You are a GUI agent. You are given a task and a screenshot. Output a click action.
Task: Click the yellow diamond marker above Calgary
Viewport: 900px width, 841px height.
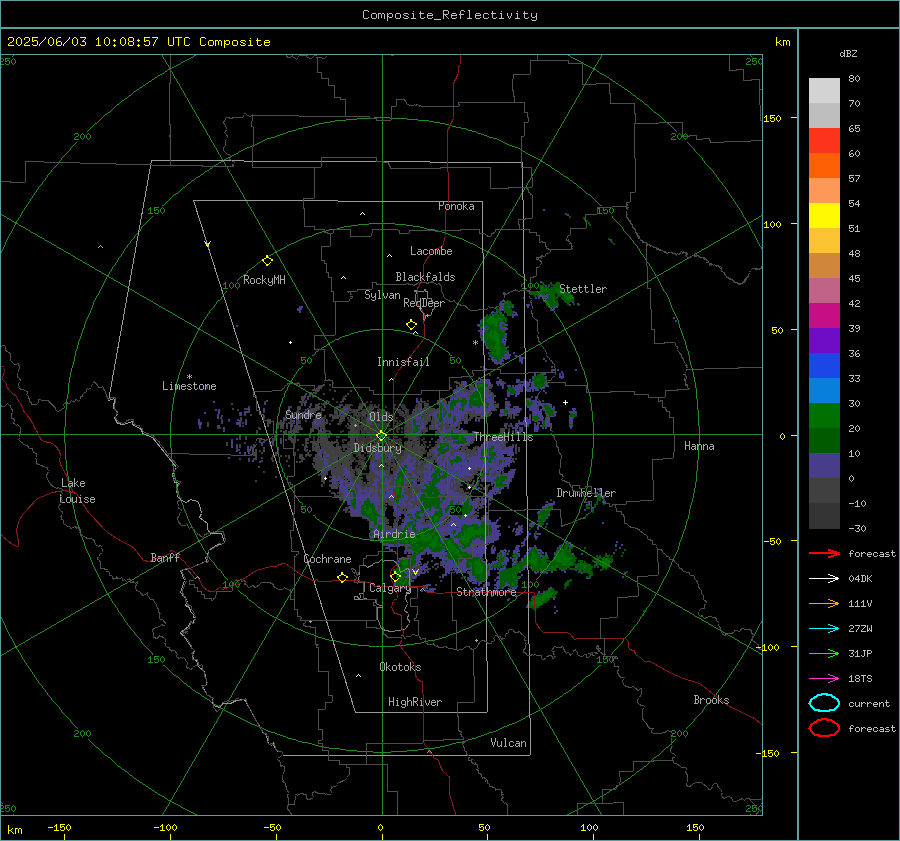(395, 576)
